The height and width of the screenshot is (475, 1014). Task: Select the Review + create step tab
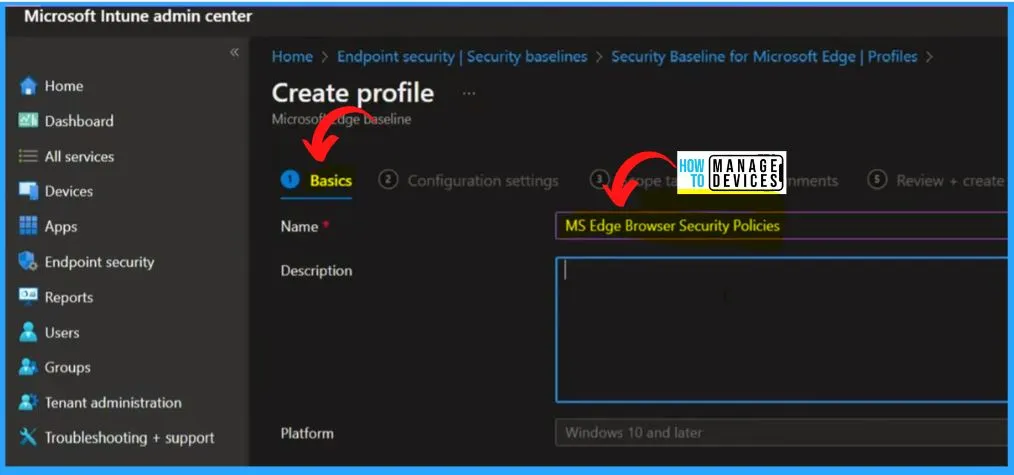(x=936, y=181)
